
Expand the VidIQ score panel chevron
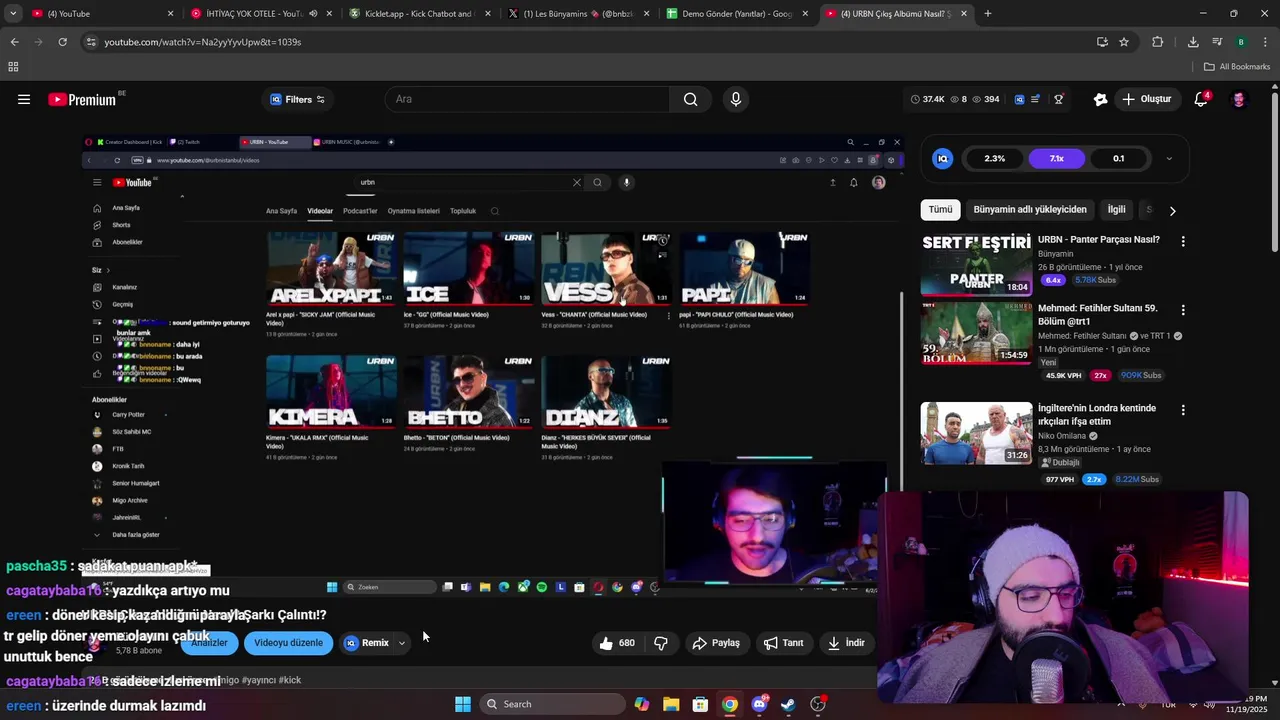tap(1169, 158)
